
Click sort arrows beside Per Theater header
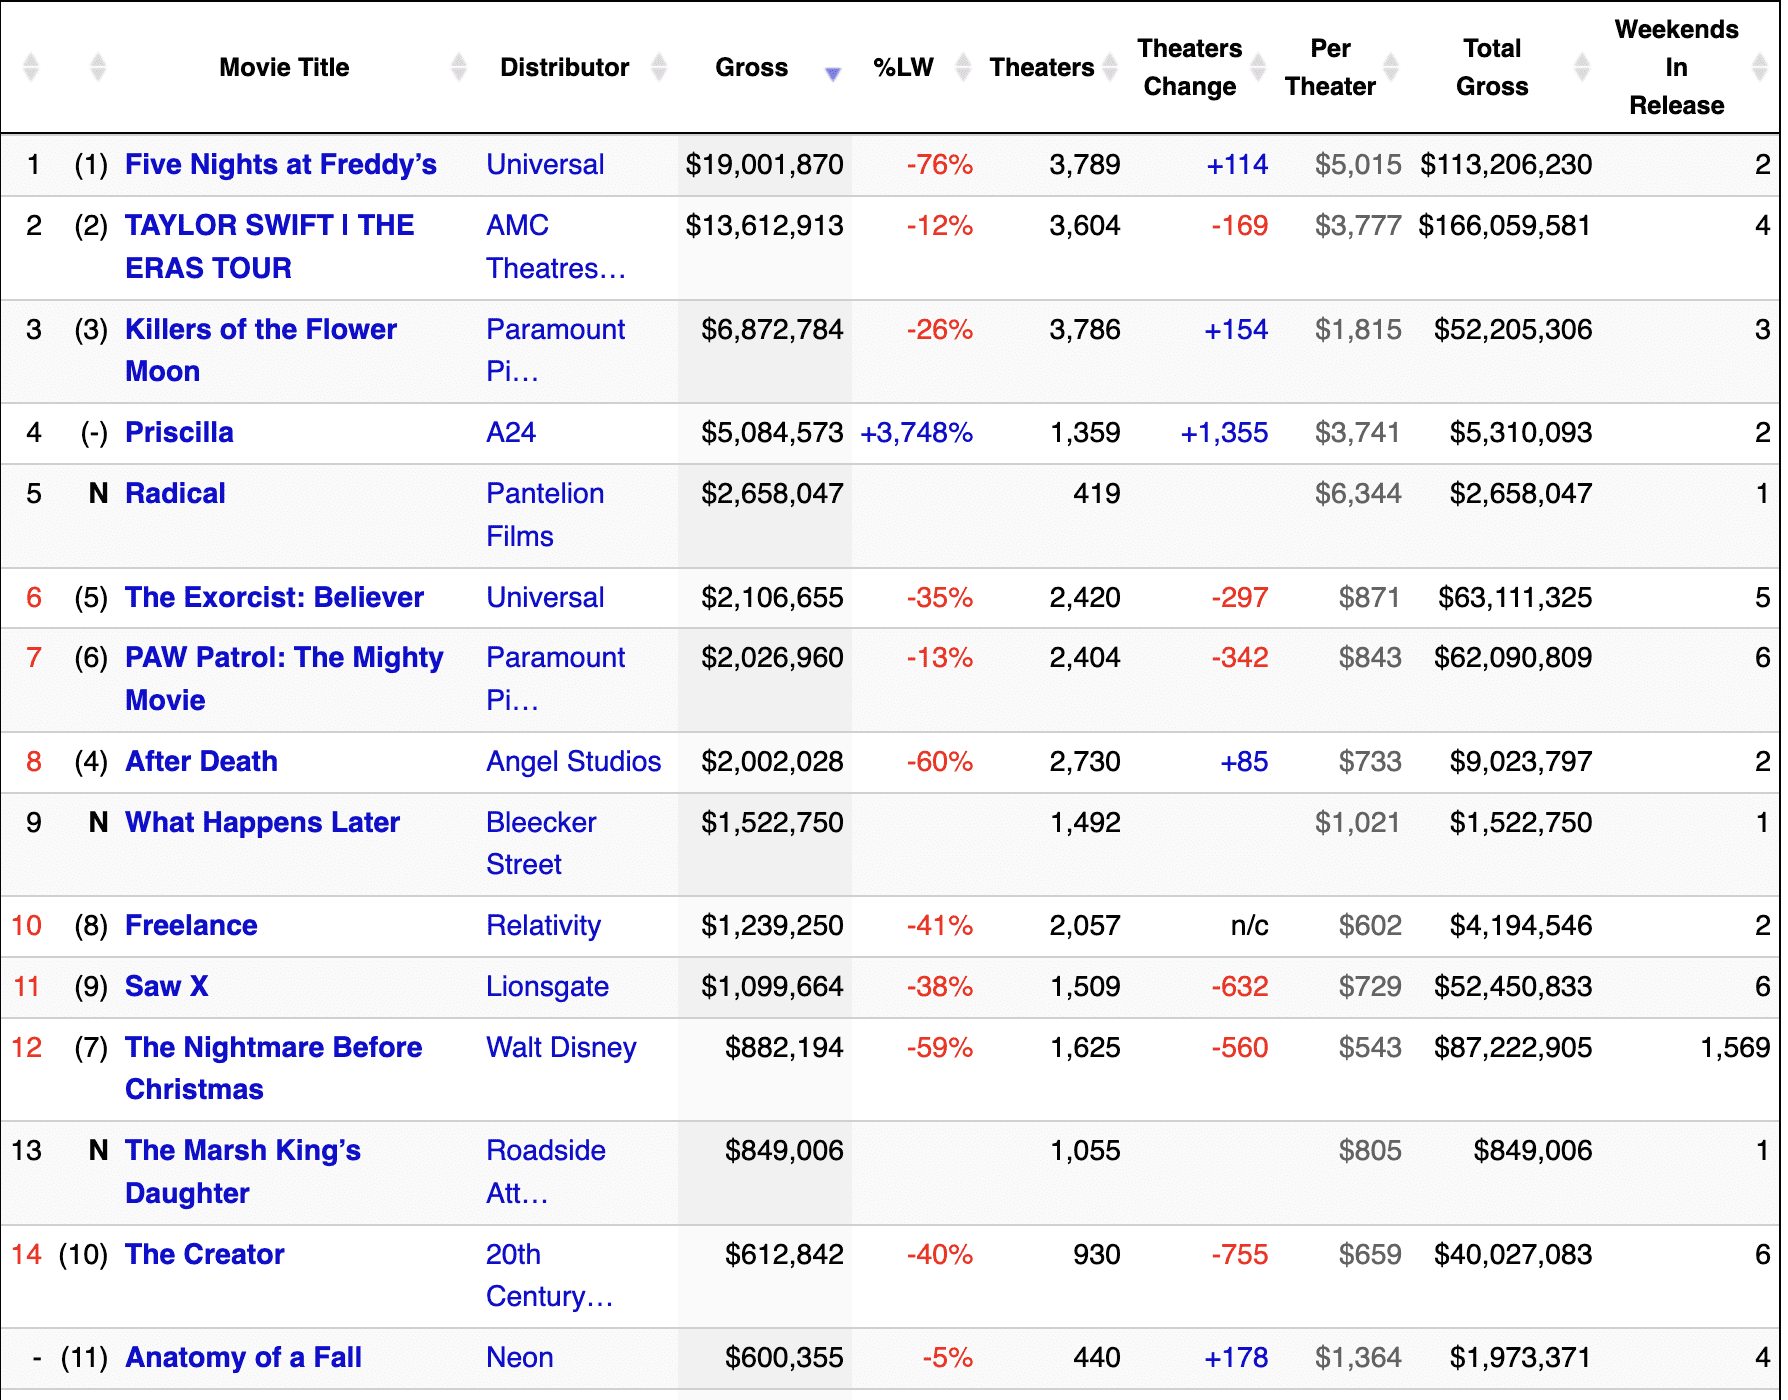tap(1390, 67)
